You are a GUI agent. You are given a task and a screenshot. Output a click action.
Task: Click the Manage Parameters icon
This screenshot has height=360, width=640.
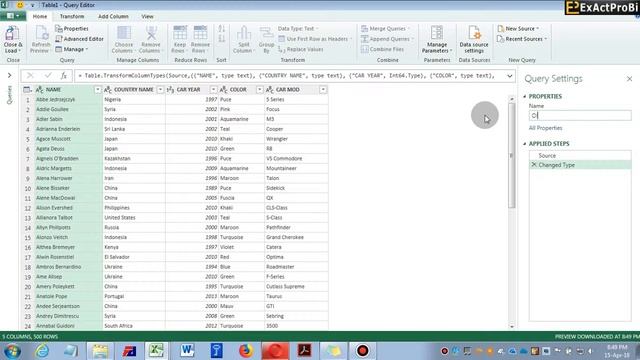tap(436, 39)
